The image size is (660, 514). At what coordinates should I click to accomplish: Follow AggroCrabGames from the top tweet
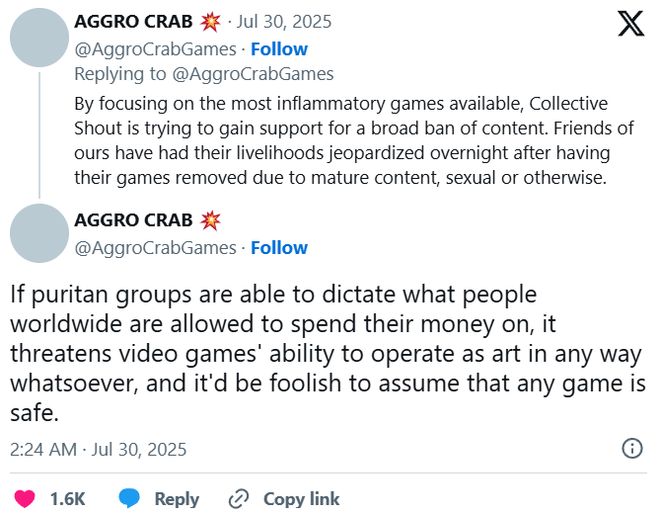[279, 48]
